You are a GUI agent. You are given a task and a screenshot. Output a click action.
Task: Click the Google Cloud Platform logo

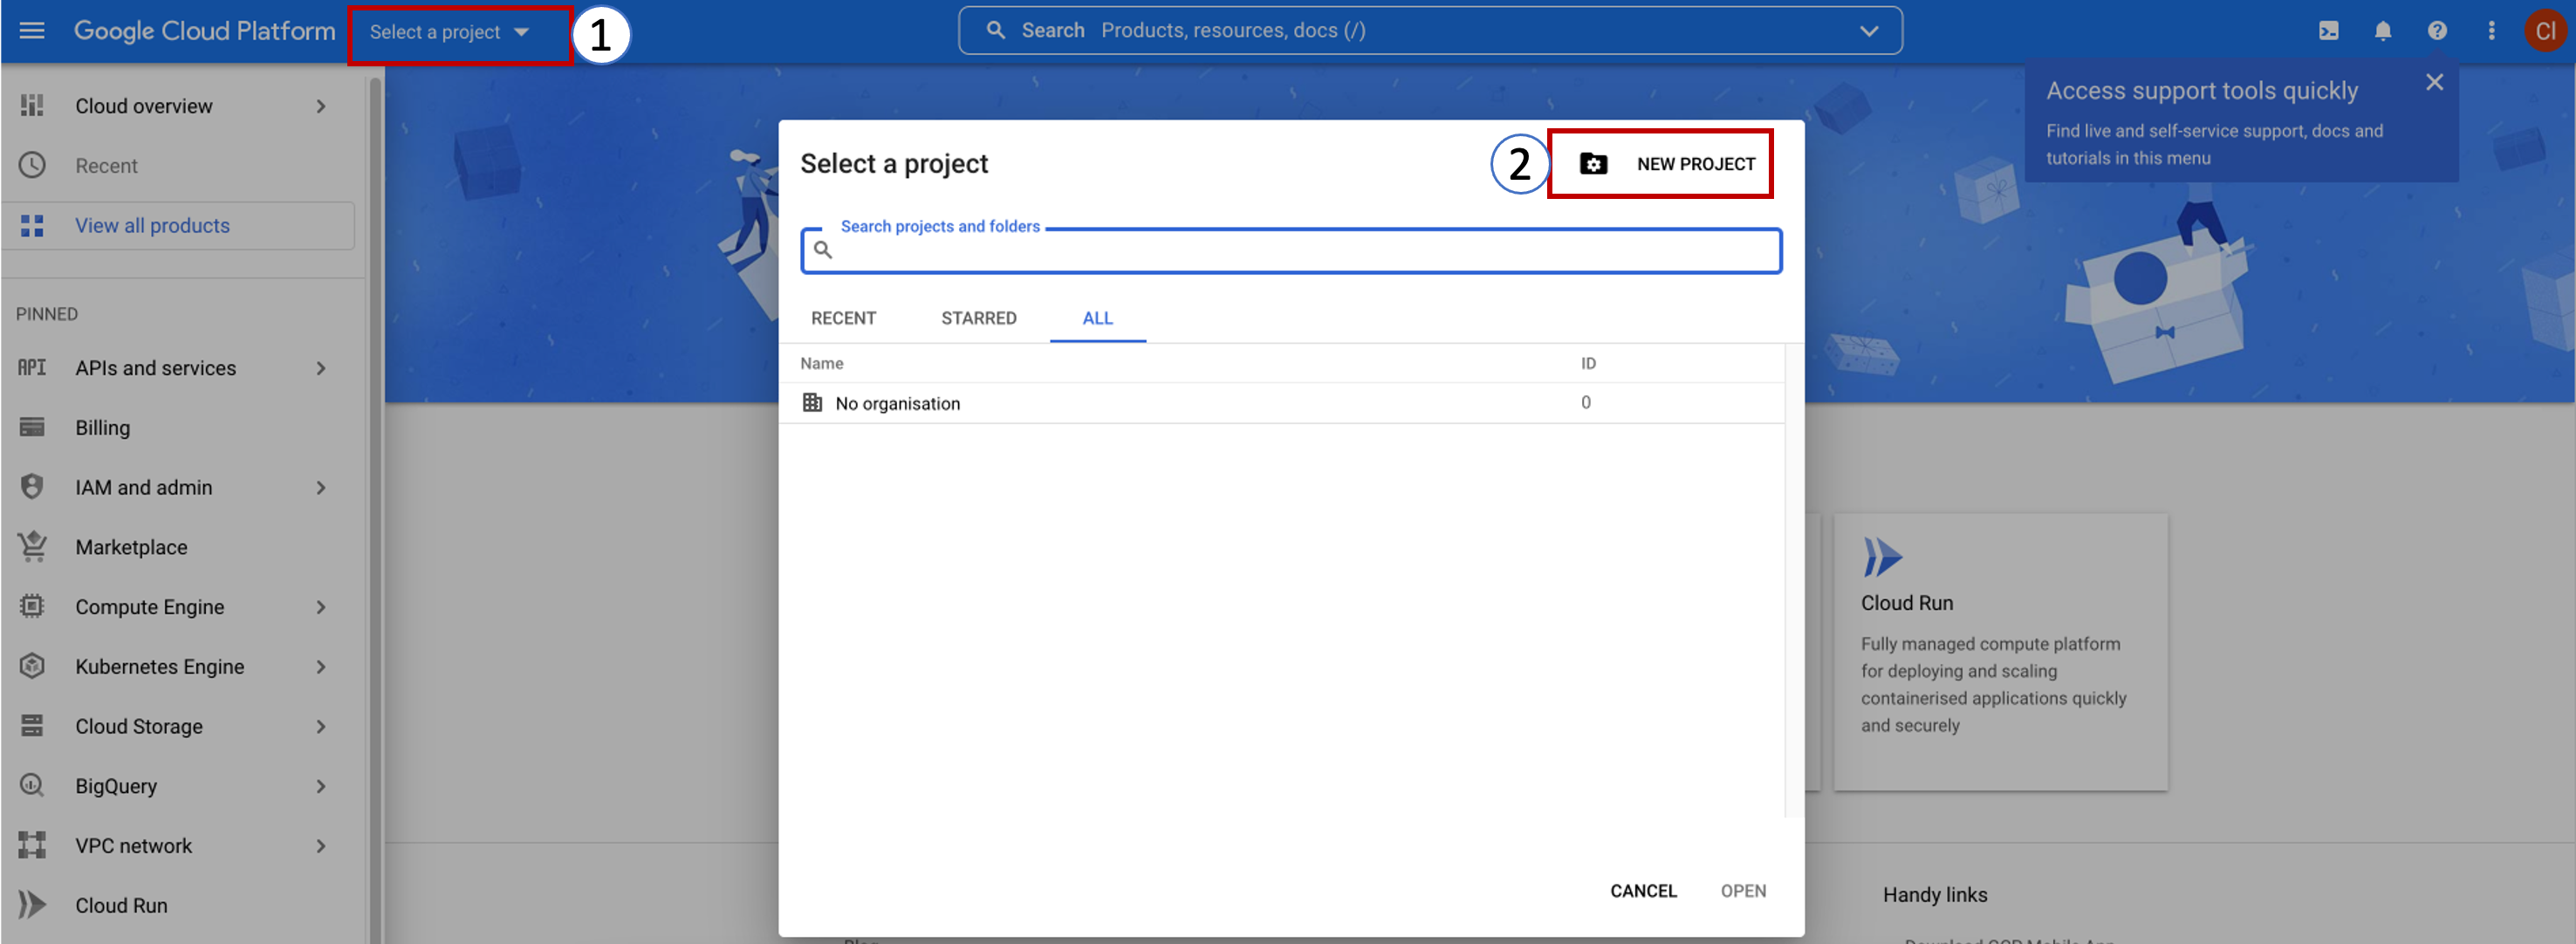click(204, 31)
